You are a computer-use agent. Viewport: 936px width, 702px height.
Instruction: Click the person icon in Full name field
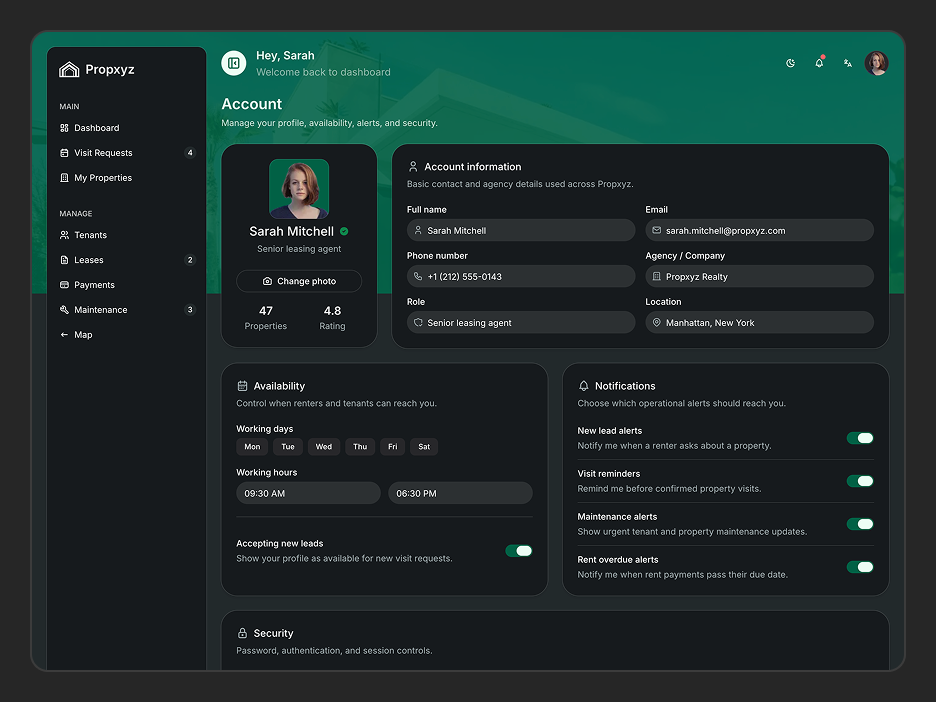(x=418, y=230)
